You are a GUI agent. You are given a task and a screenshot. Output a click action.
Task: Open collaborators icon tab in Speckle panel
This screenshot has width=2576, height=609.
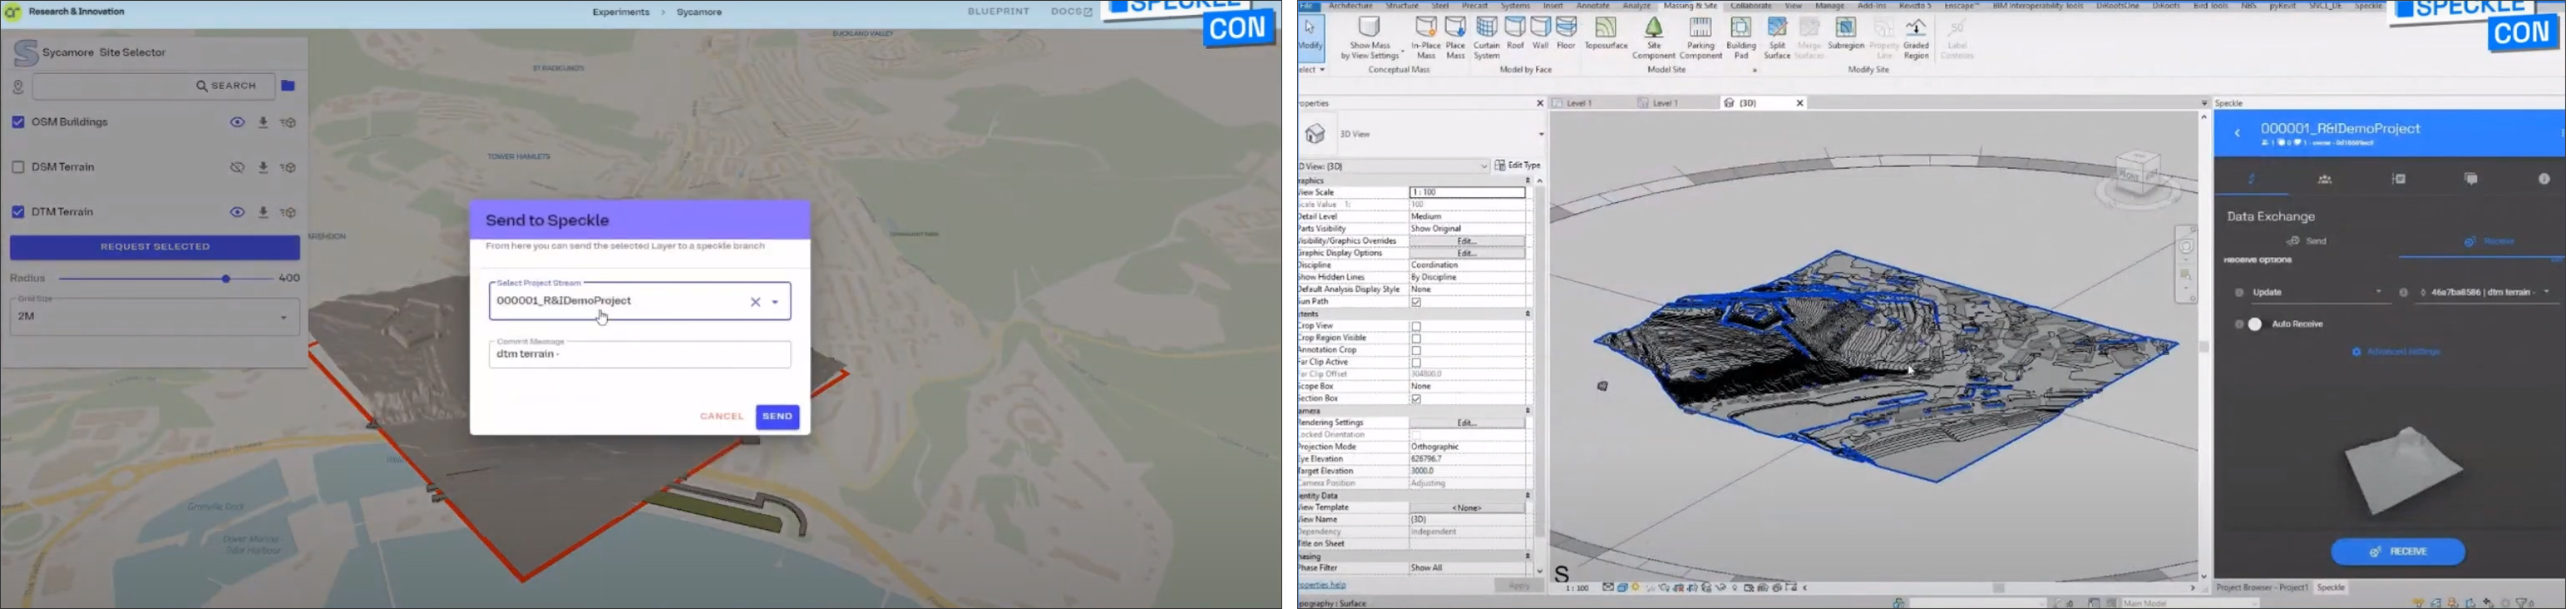coord(2325,179)
